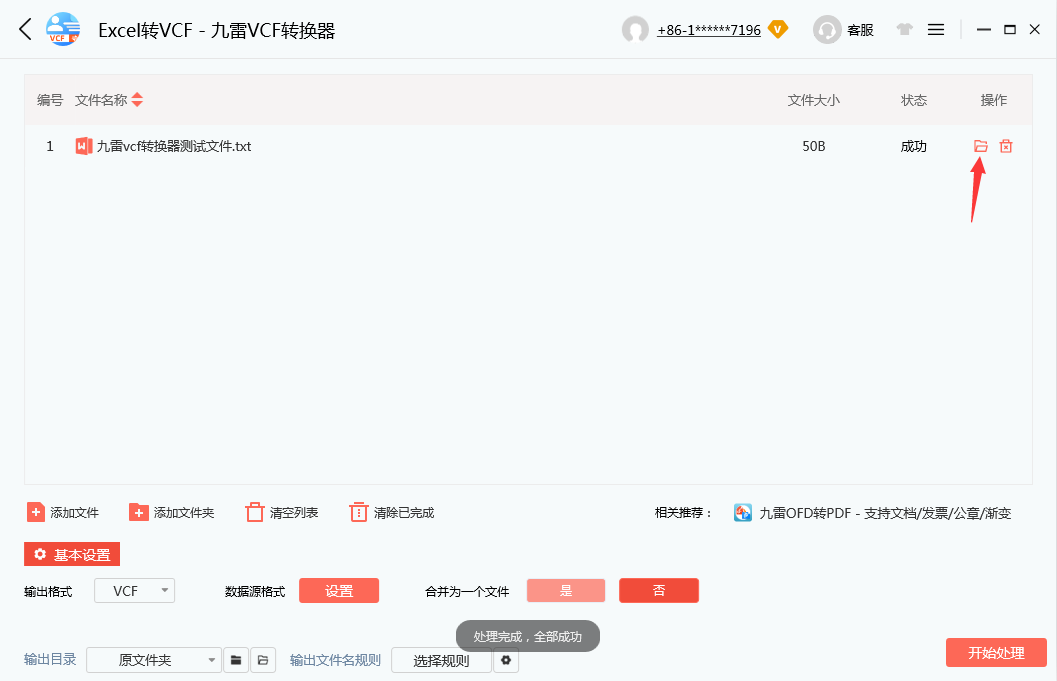Image resolution: width=1057 pixels, height=681 pixels.
Task: Open filename rule gear settings
Action: pos(506,660)
